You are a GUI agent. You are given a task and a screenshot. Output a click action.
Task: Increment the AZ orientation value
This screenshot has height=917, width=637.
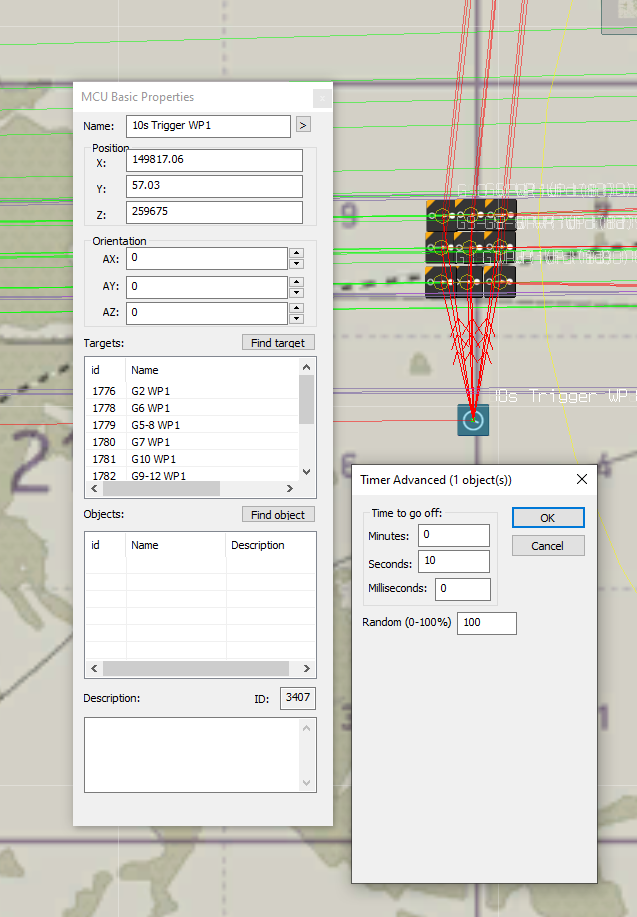point(296,307)
